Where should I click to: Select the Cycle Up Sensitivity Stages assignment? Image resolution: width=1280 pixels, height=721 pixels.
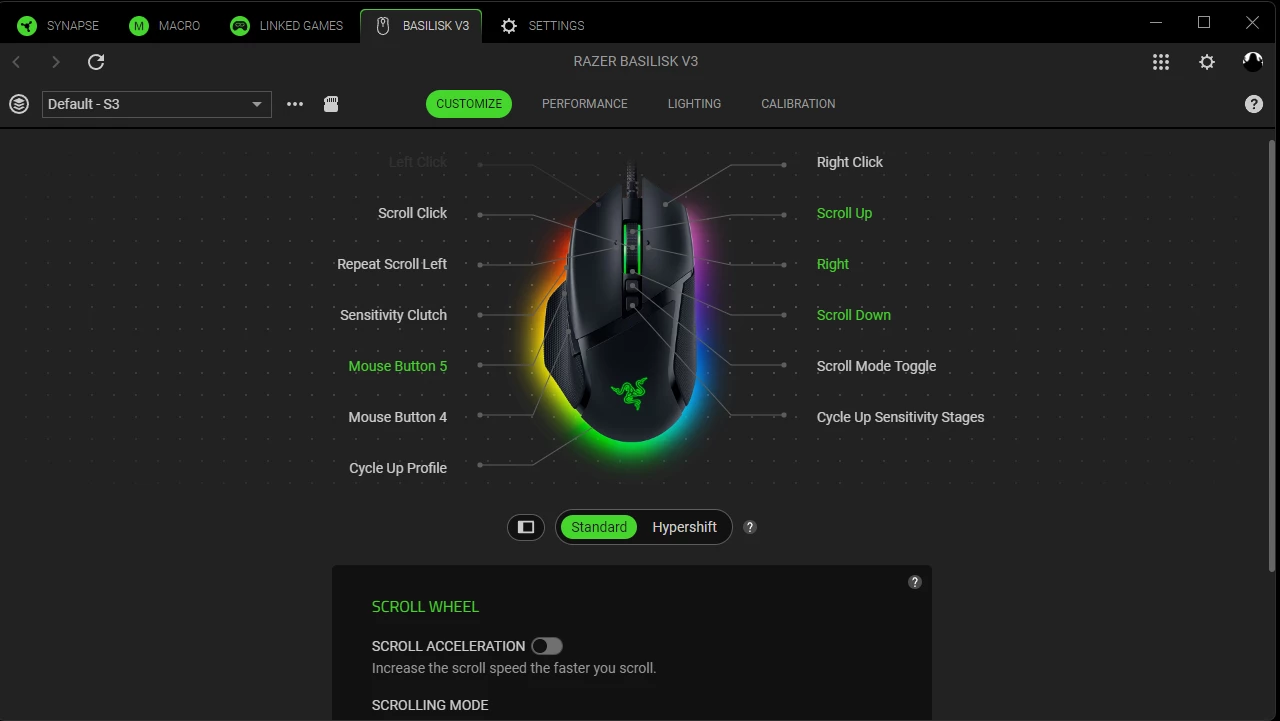[x=900, y=417]
